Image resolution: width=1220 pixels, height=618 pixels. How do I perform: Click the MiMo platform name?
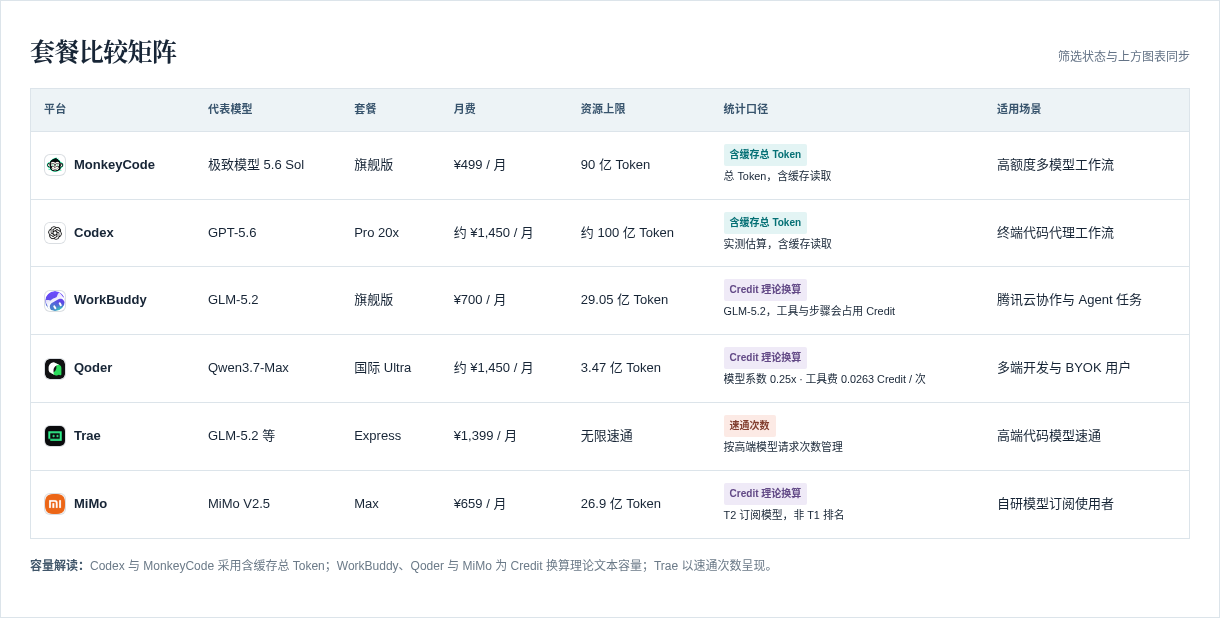90,504
